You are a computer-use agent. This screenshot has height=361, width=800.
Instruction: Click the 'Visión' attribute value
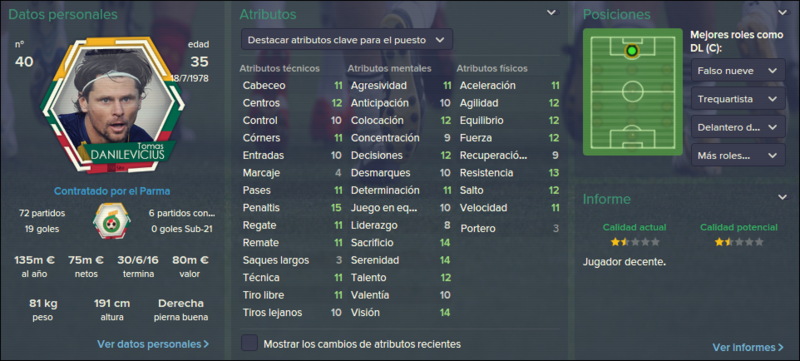tap(445, 313)
